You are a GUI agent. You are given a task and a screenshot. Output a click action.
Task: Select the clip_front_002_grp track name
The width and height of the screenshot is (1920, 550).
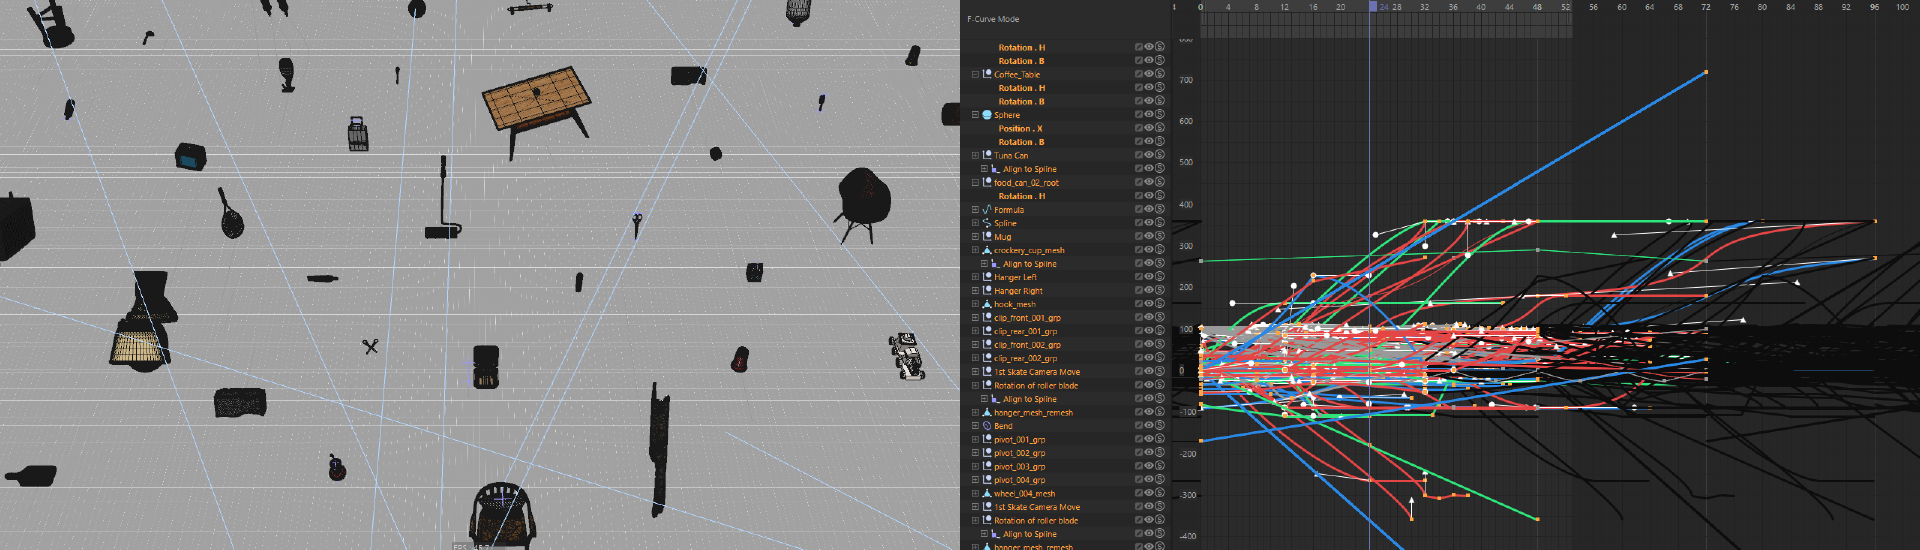[1027, 344]
